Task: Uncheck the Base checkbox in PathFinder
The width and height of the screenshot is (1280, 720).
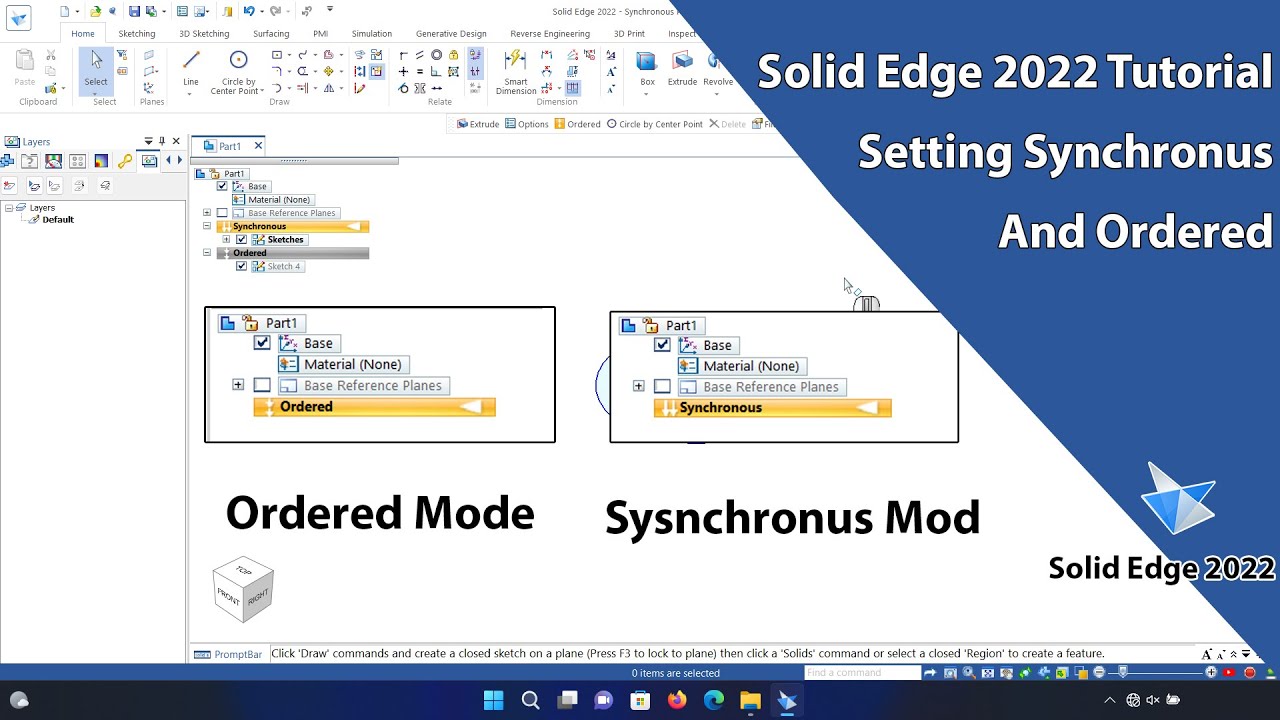Action: click(222, 186)
